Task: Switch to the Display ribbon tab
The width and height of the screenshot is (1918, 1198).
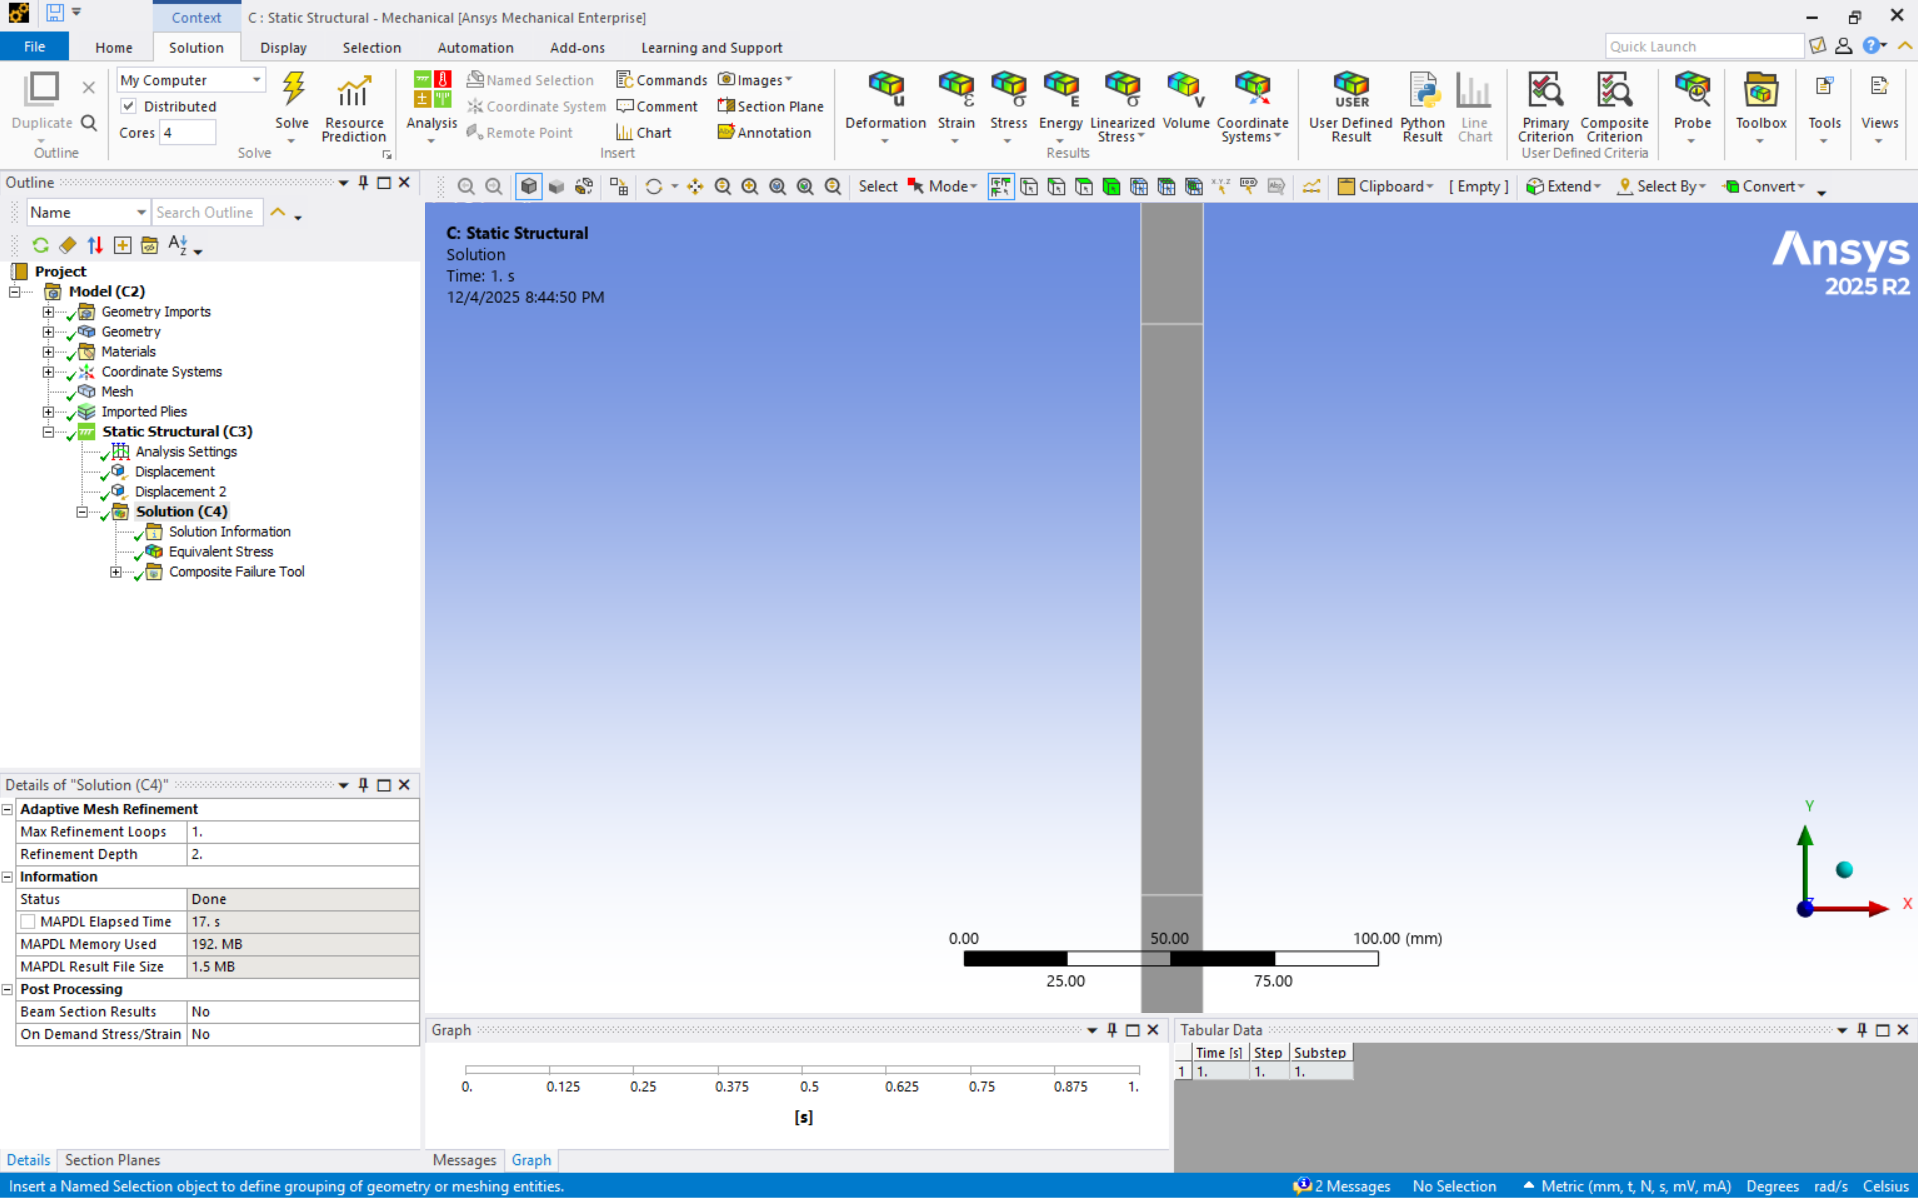Action: tap(283, 47)
